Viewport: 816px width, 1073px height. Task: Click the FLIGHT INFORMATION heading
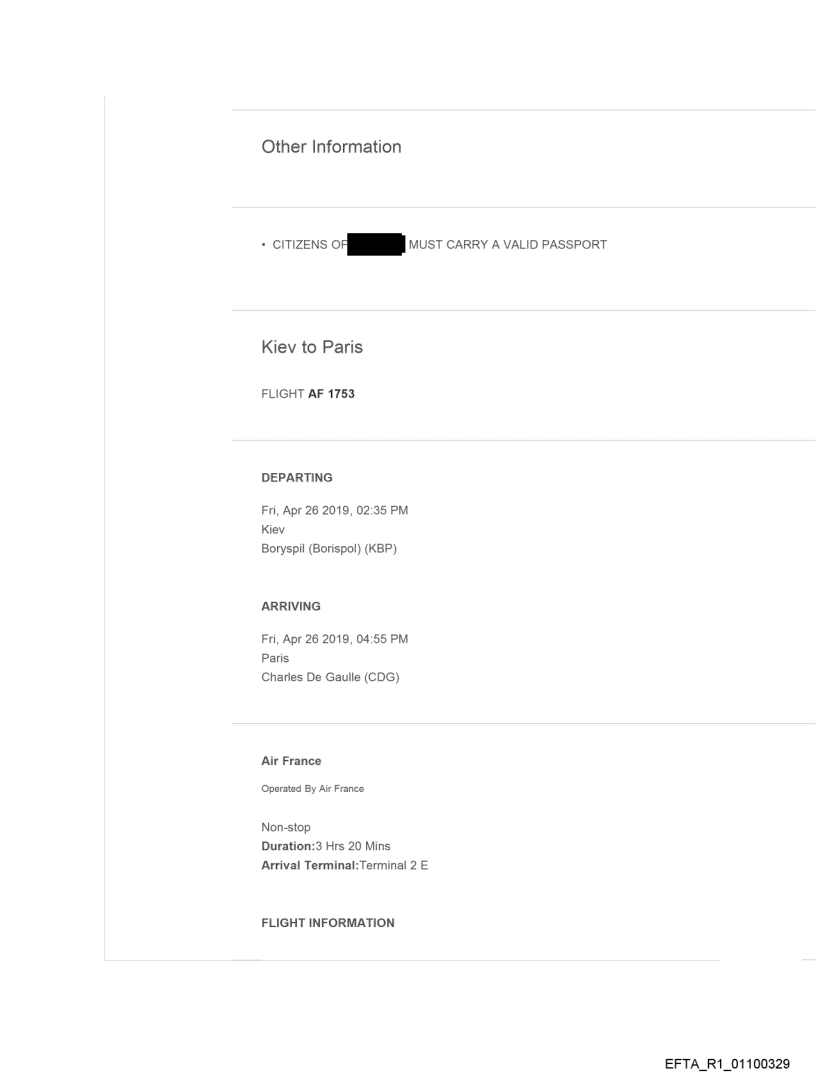[327, 923]
